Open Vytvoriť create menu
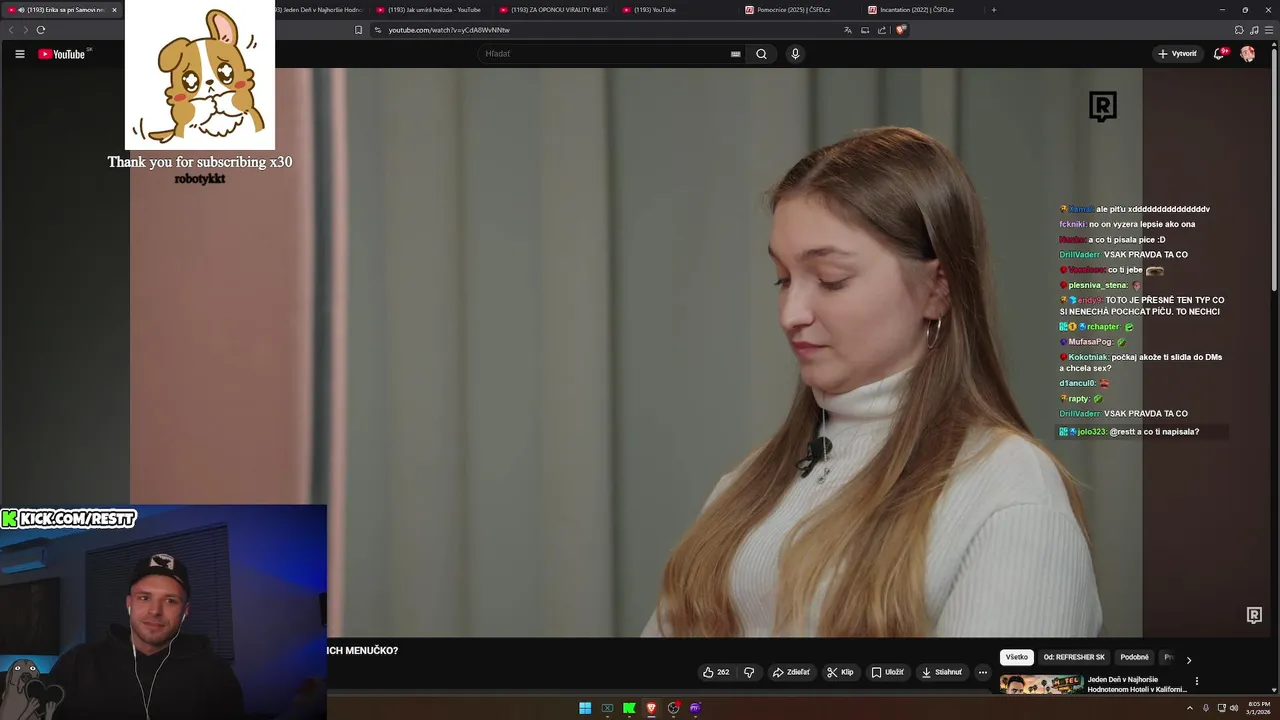 tap(1177, 54)
